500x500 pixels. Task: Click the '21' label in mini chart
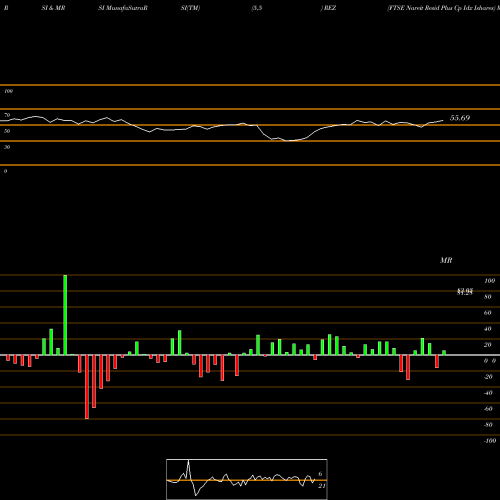coord(322,486)
